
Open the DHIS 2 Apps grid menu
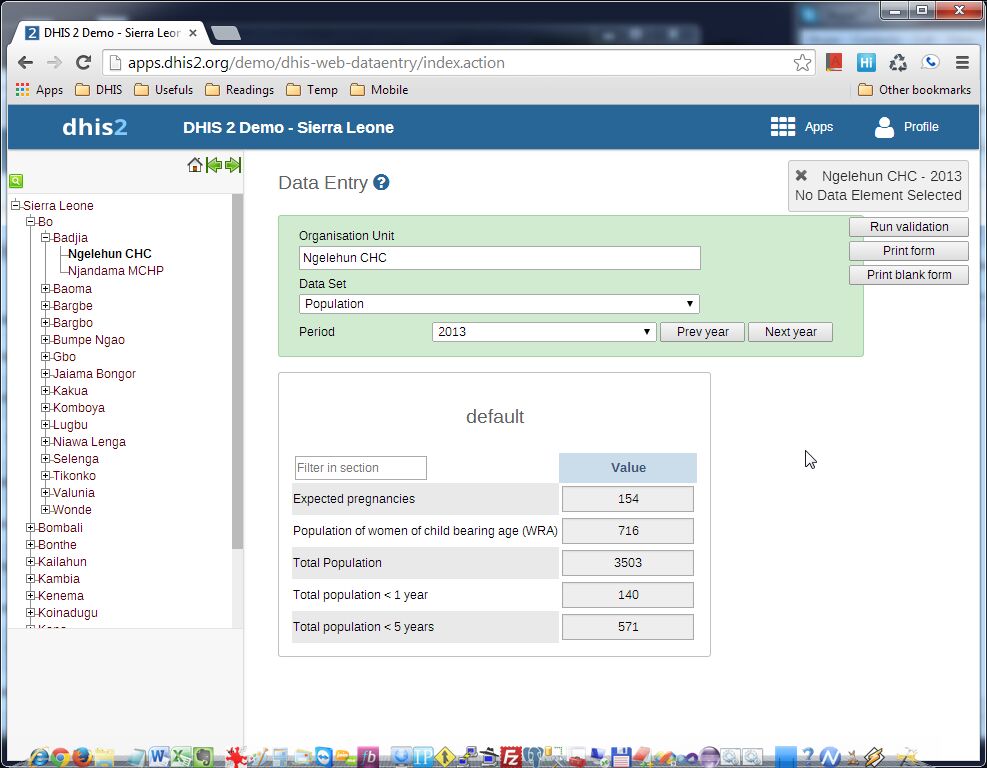(x=802, y=127)
